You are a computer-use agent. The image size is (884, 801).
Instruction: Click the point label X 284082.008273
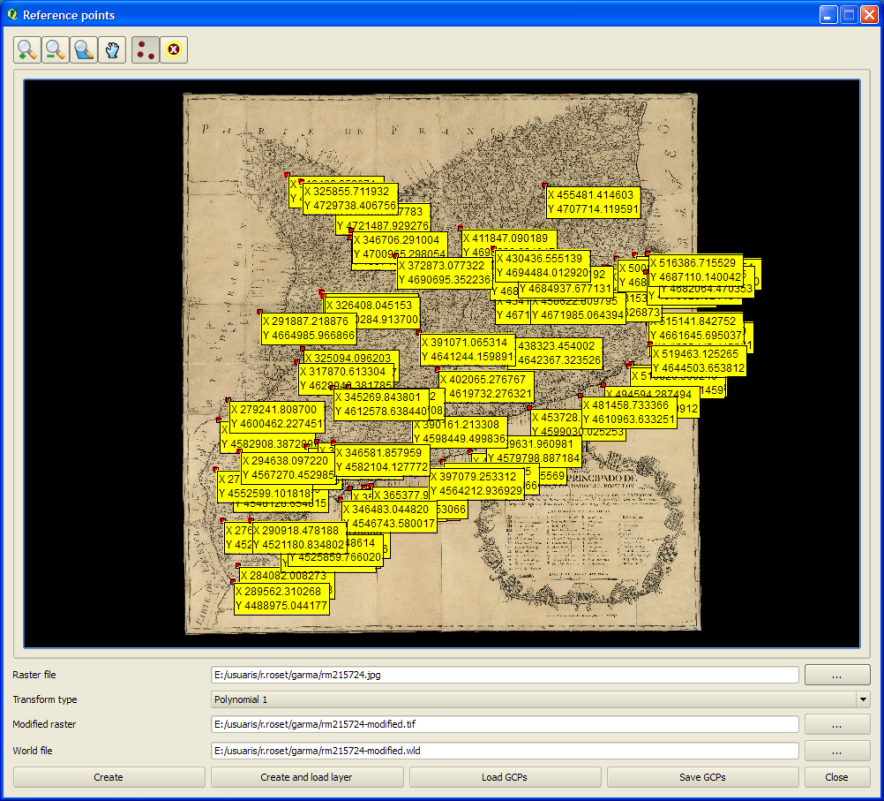[286, 576]
